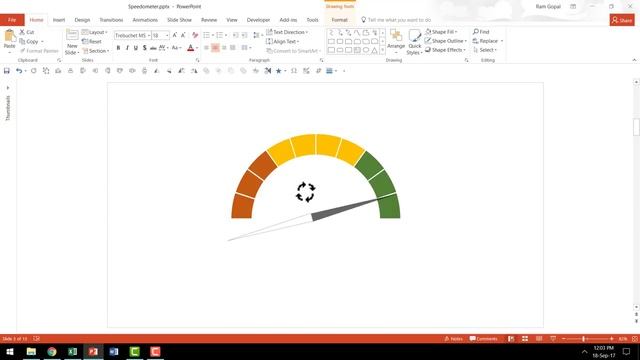Open the File tab
The width and height of the screenshot is (640, 360).
[x=12, y=20]
